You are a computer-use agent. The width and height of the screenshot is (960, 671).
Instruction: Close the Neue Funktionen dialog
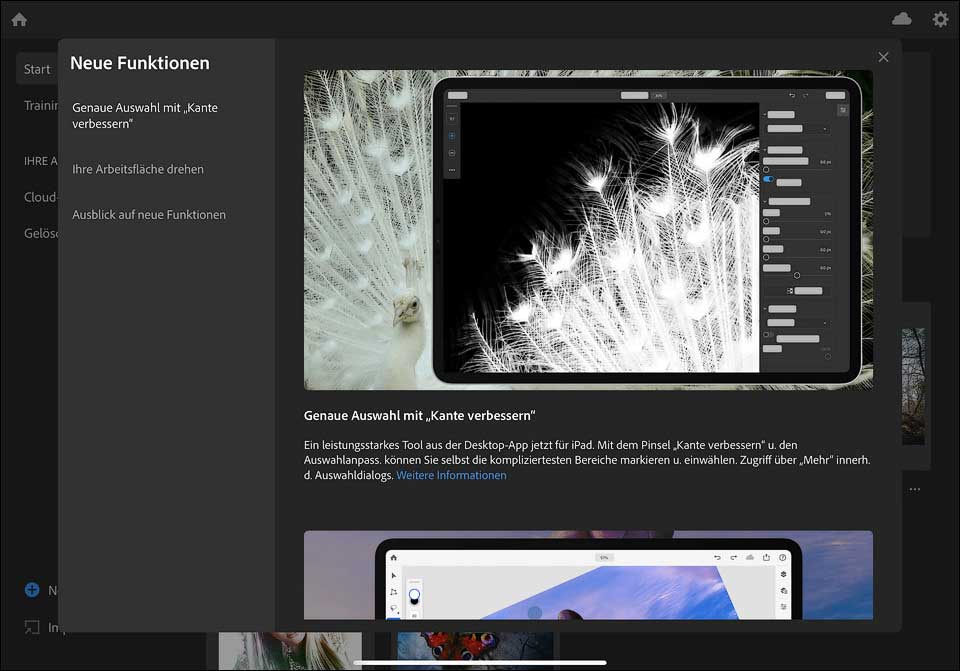point(883,57)
